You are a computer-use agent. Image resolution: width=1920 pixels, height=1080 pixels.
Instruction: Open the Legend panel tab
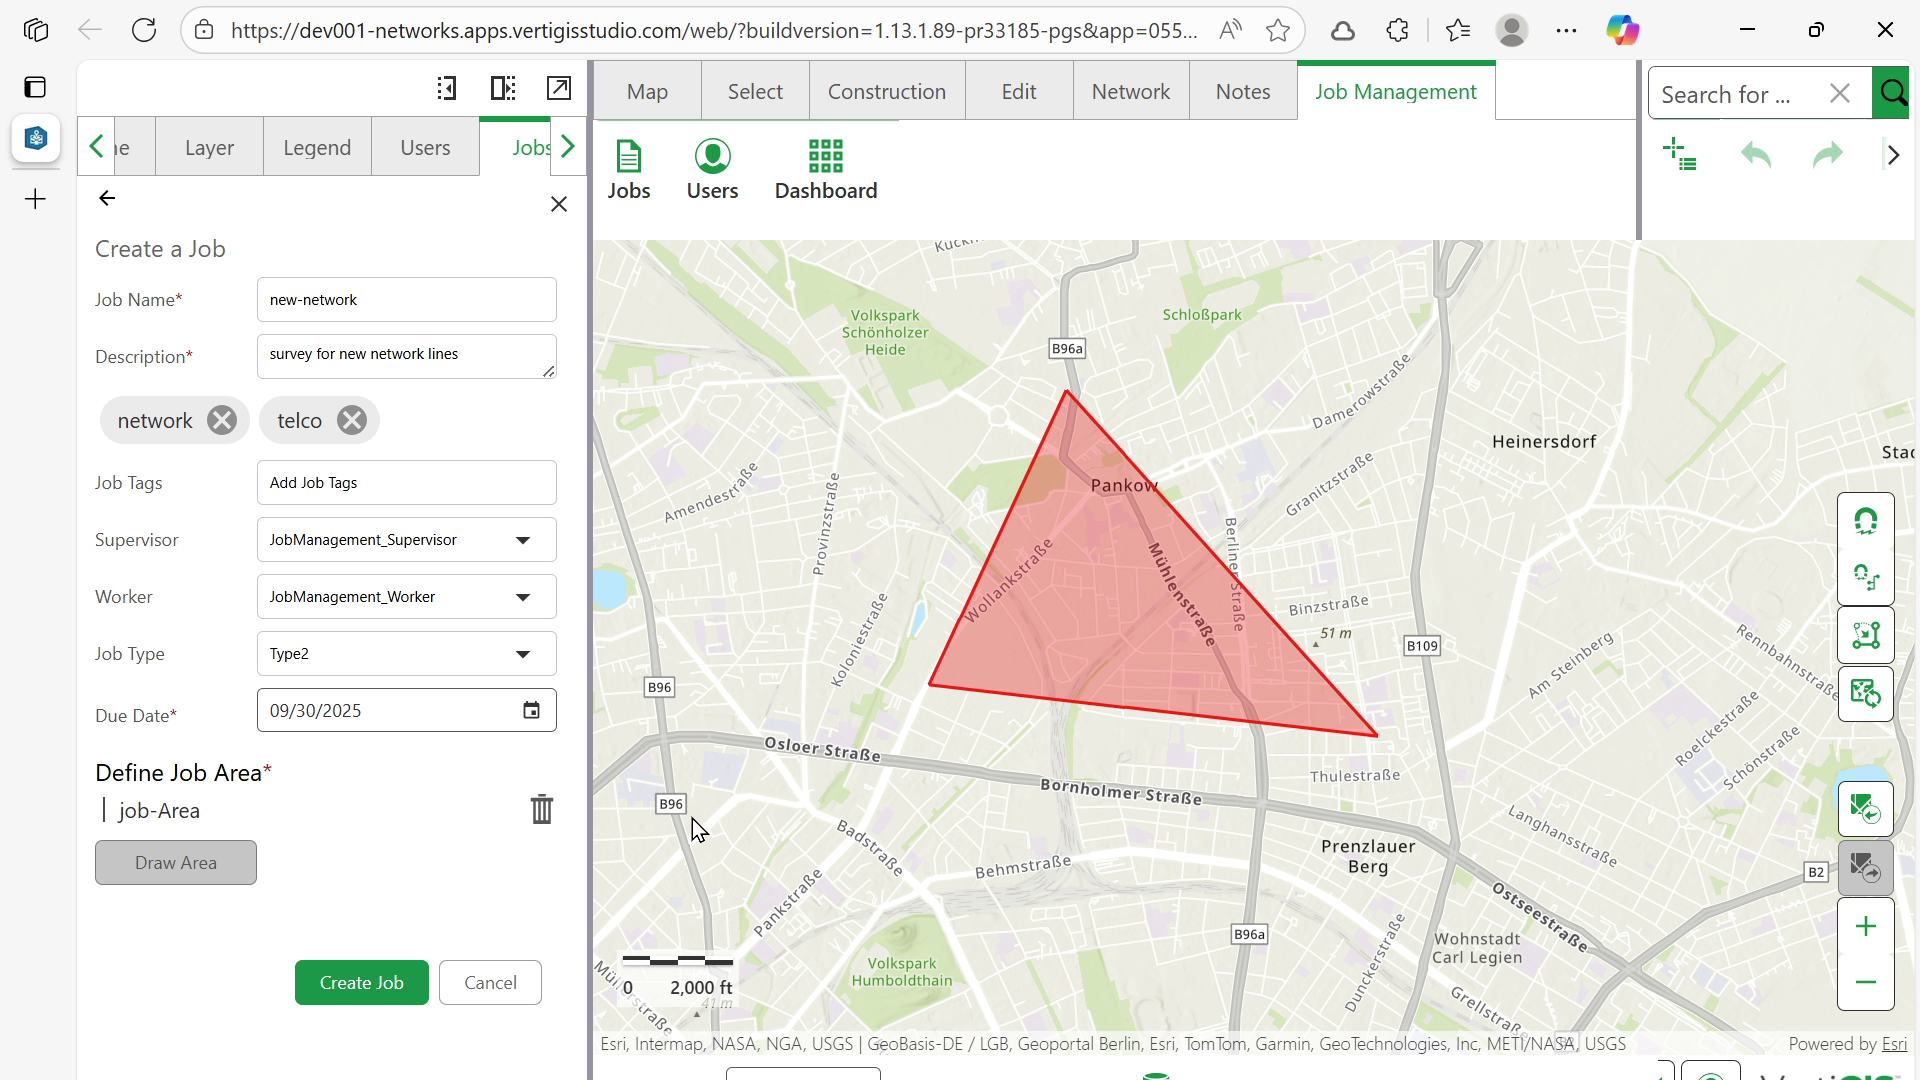tap(317, 148)
